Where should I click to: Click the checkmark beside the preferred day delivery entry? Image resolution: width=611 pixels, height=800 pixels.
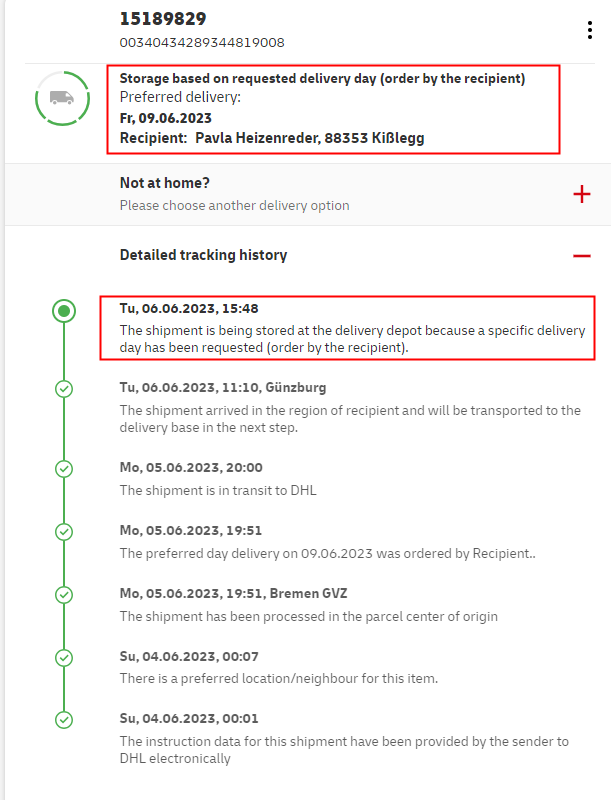tap(64, 531)
